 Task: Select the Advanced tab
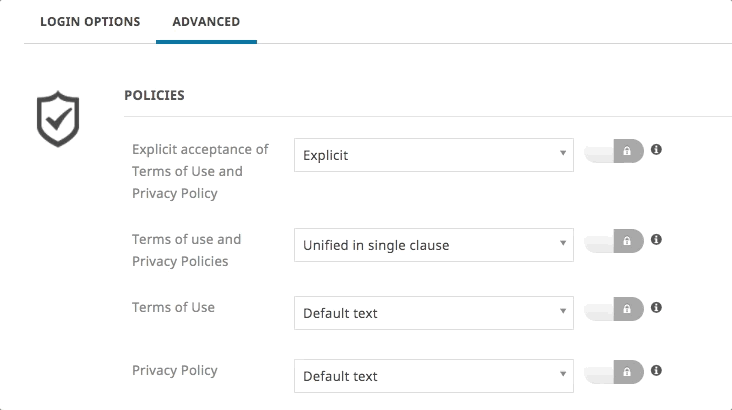[x=206, y=21]
